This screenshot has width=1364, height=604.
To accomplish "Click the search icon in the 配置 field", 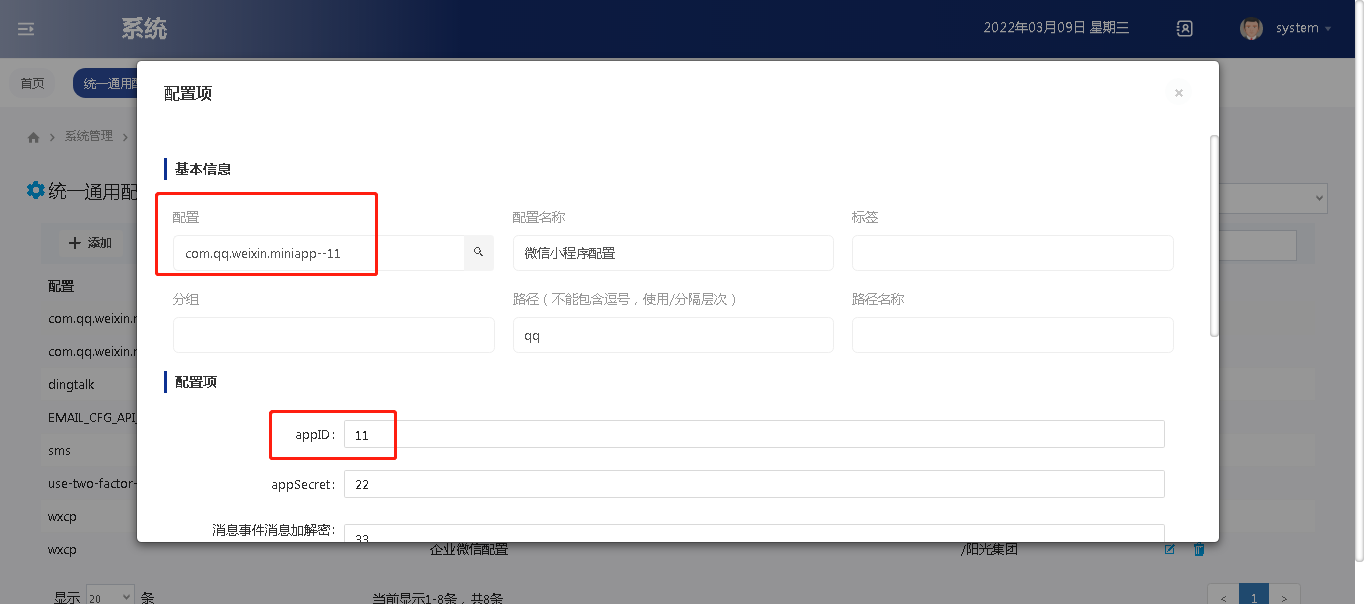I will tap(478, 253).
